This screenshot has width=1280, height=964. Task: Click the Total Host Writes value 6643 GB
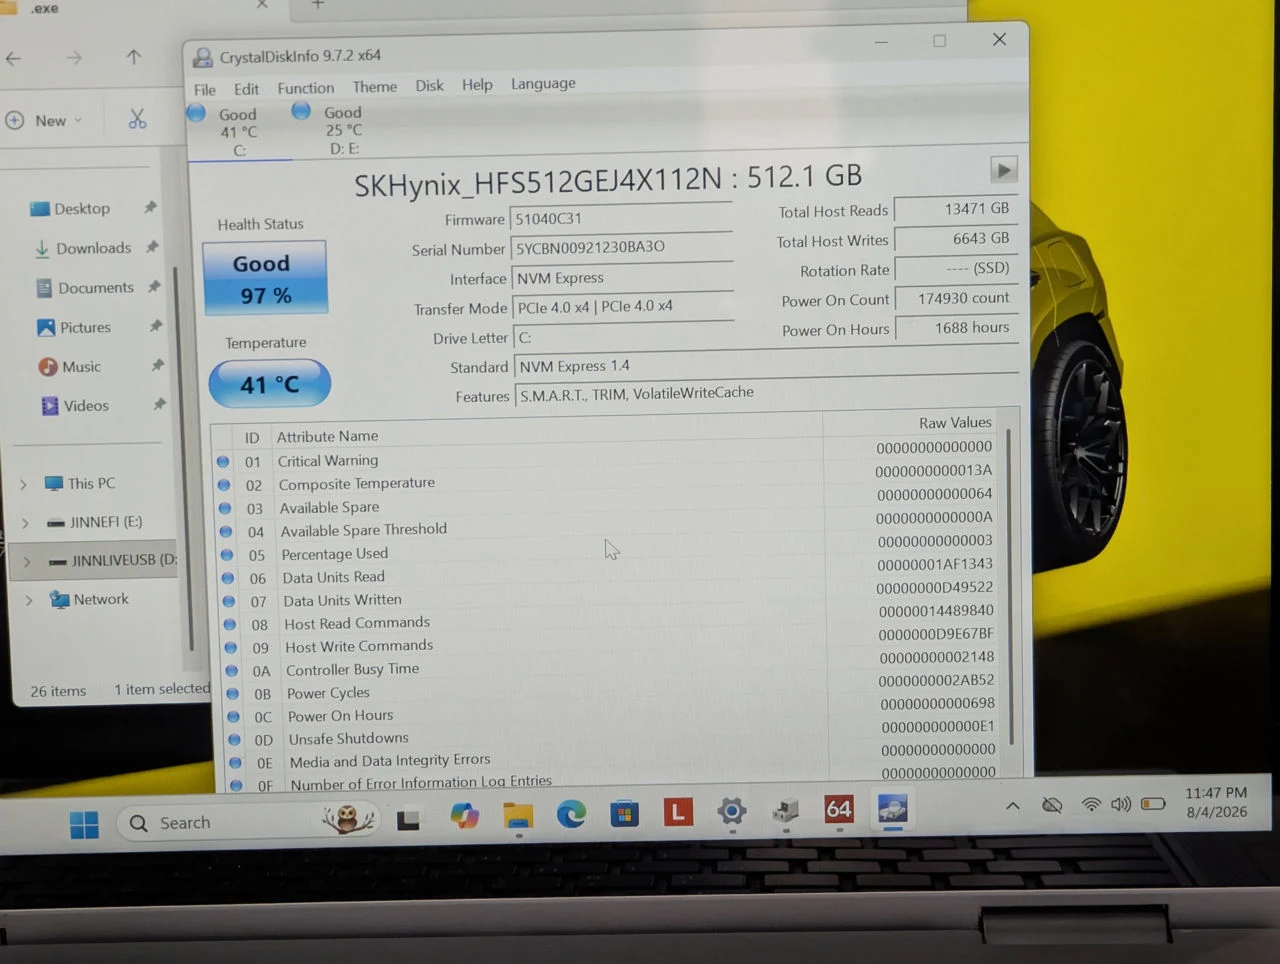[957, 239]
